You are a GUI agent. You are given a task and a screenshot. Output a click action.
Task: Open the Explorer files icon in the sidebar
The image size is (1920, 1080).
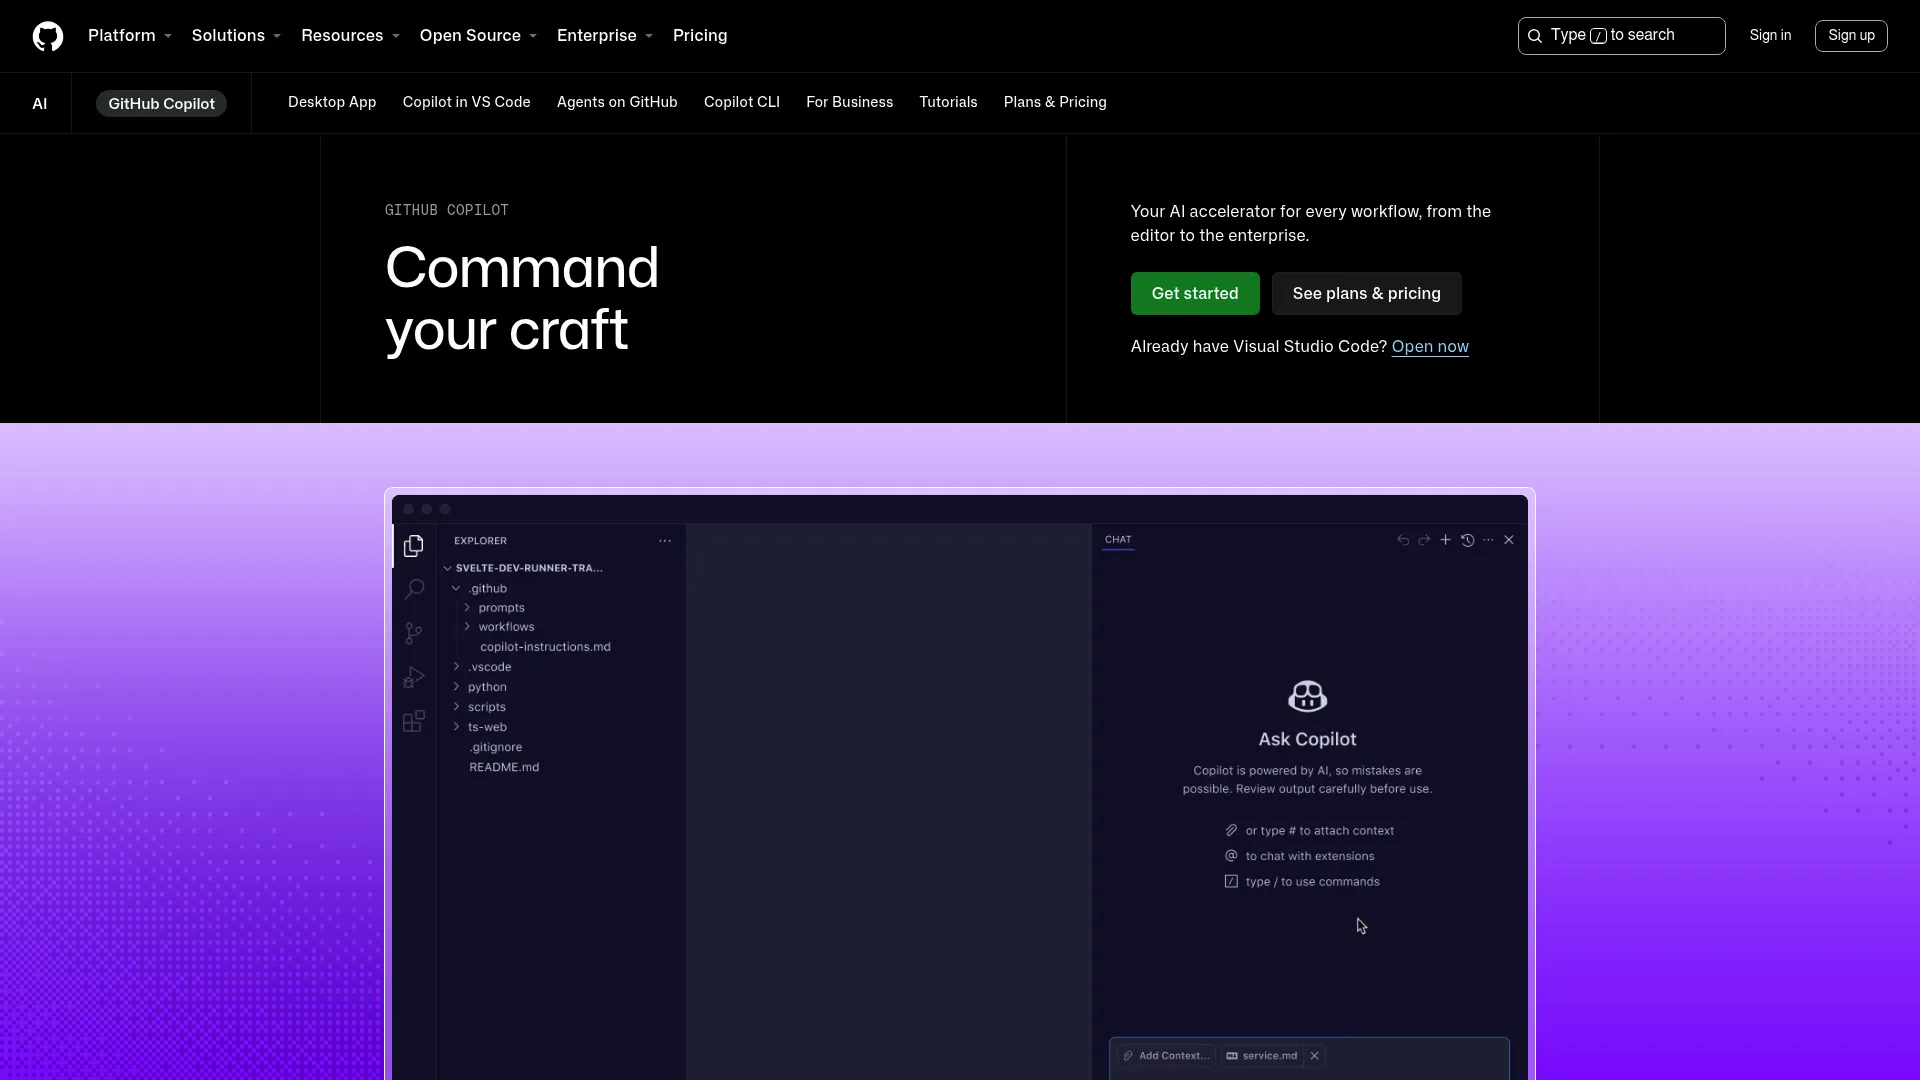point(414,546)
